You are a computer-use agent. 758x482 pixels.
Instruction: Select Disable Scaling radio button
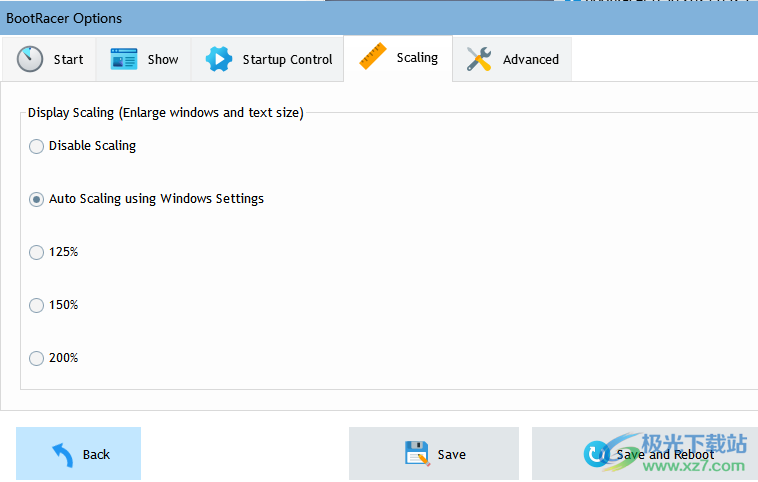[36, 146]
